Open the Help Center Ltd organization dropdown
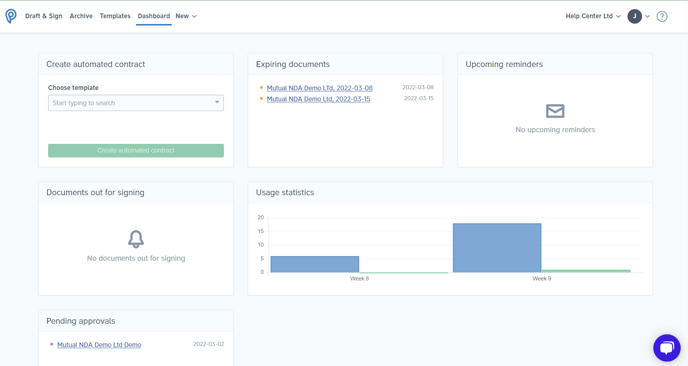 [x=593, y=16]
